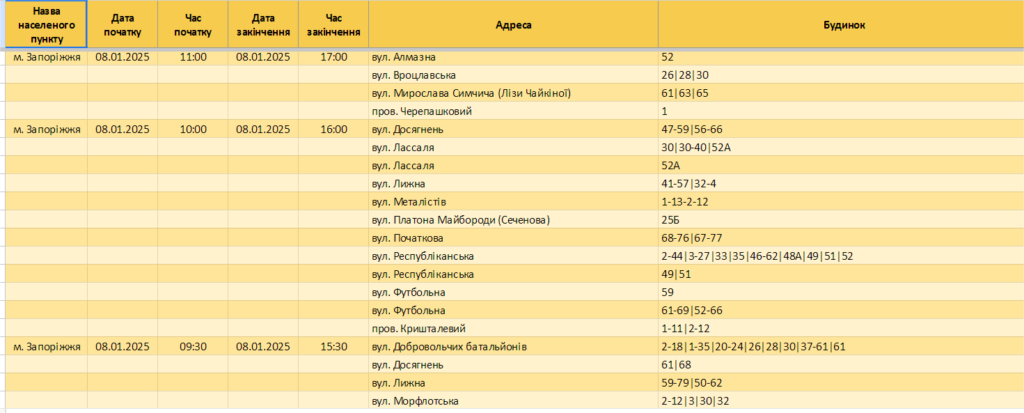
Task: Select the 'Назва населеного пункту' header cell
Action: click(x=46, y=24)
